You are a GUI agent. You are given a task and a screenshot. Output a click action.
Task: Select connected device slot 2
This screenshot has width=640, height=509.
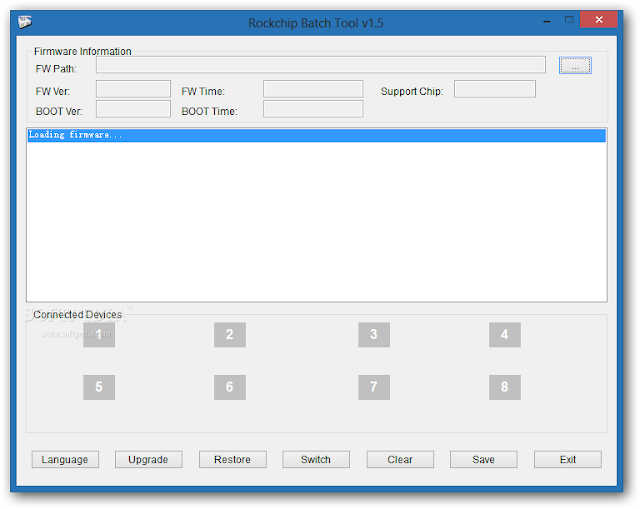tap(230, 335)
